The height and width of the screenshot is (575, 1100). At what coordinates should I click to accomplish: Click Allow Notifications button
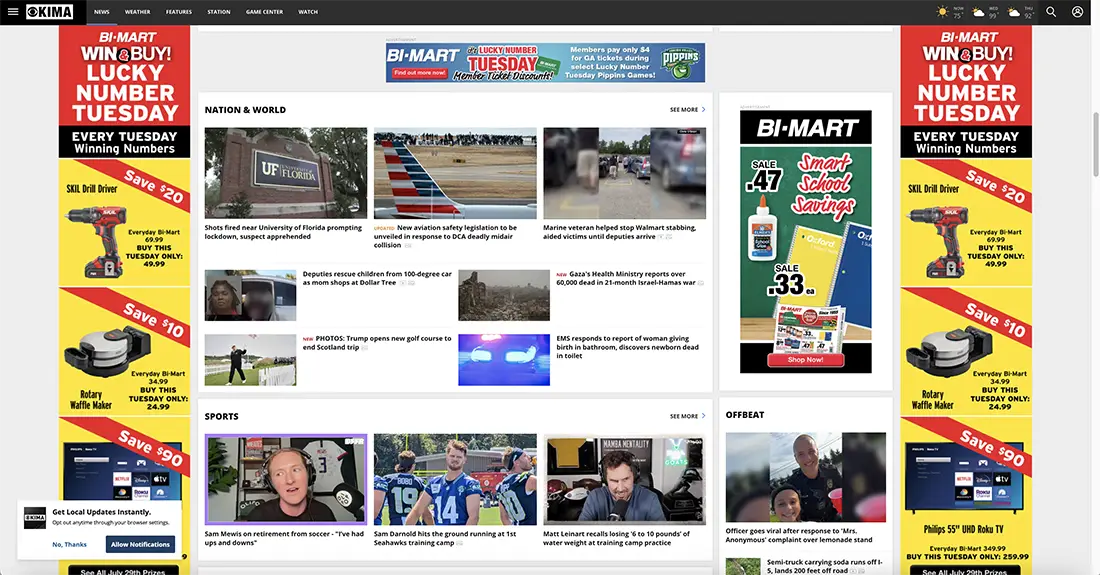140,544
